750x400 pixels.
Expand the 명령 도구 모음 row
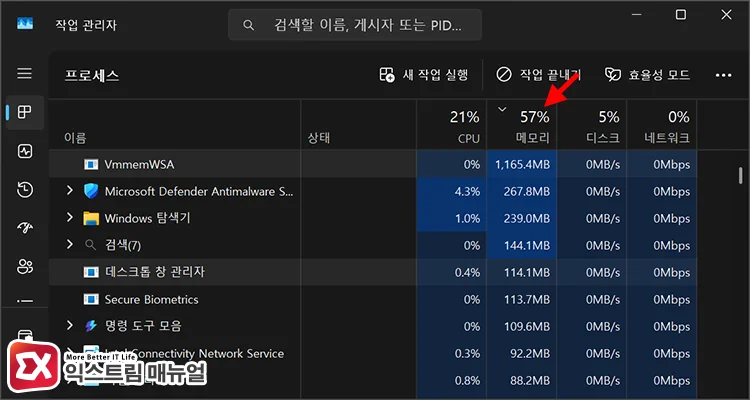[x=70, y=325]
